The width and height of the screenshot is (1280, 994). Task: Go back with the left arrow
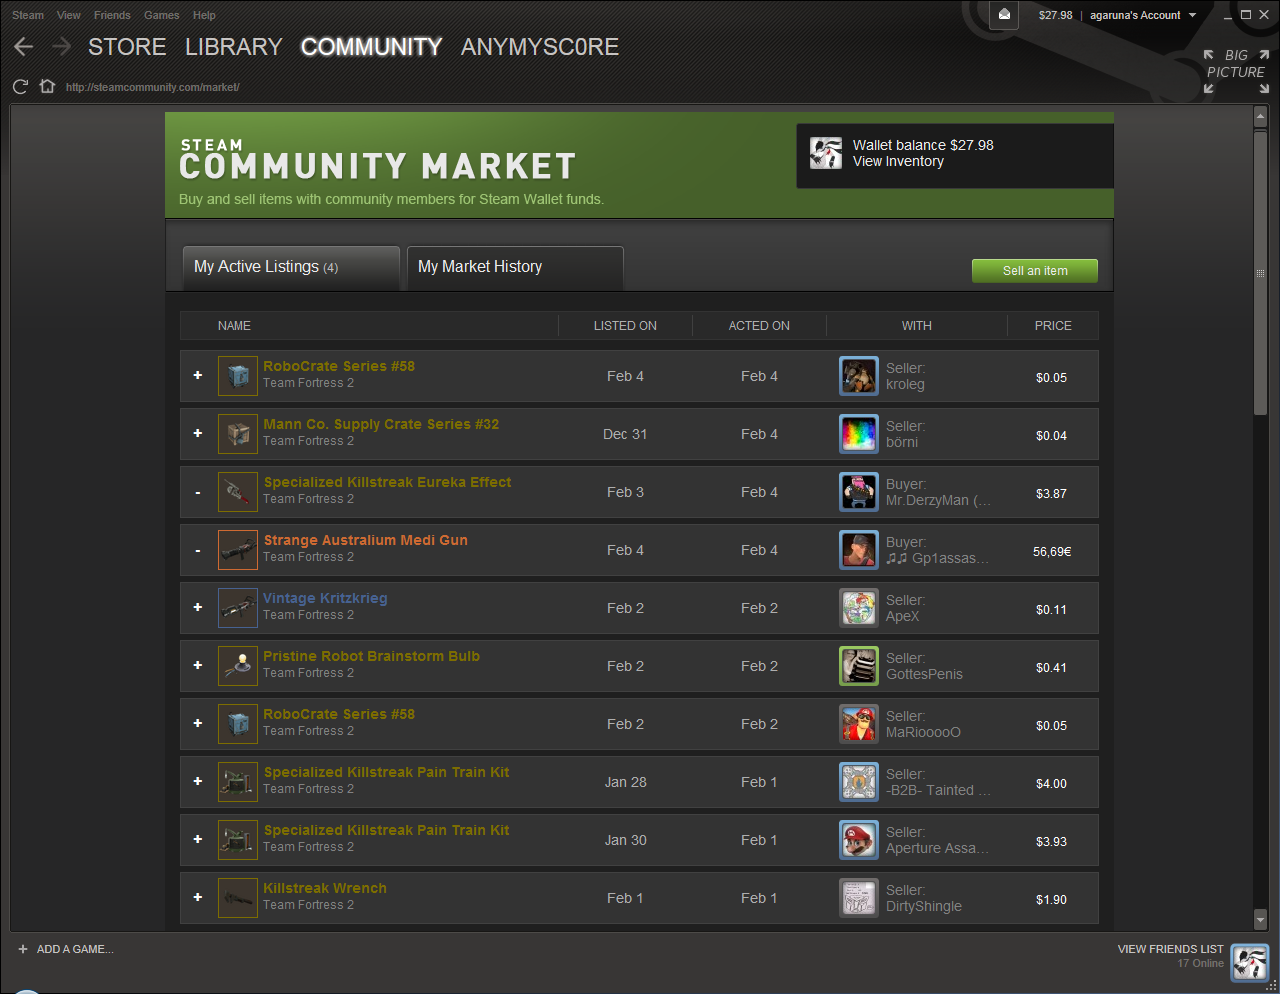pyautogui.click(x=24, y=47)
